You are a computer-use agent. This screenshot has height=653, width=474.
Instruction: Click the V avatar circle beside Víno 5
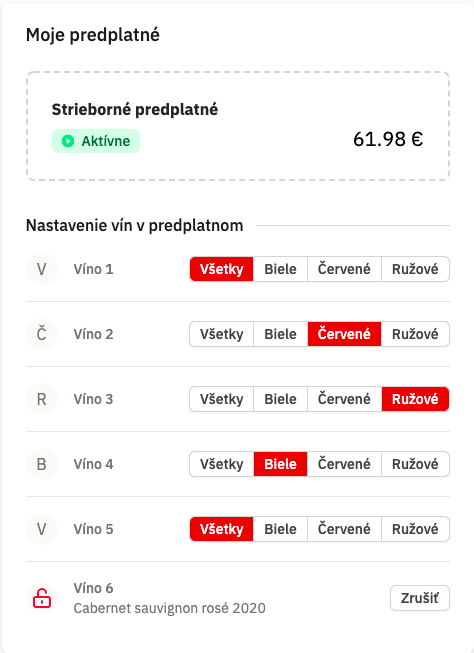[x=42, y=529]
